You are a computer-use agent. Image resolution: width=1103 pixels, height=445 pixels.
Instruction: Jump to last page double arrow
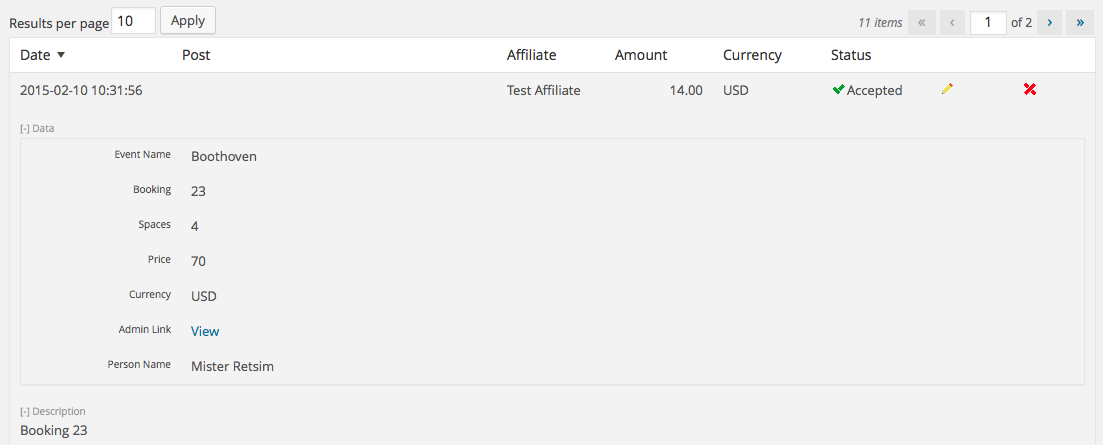(1080, 22)
